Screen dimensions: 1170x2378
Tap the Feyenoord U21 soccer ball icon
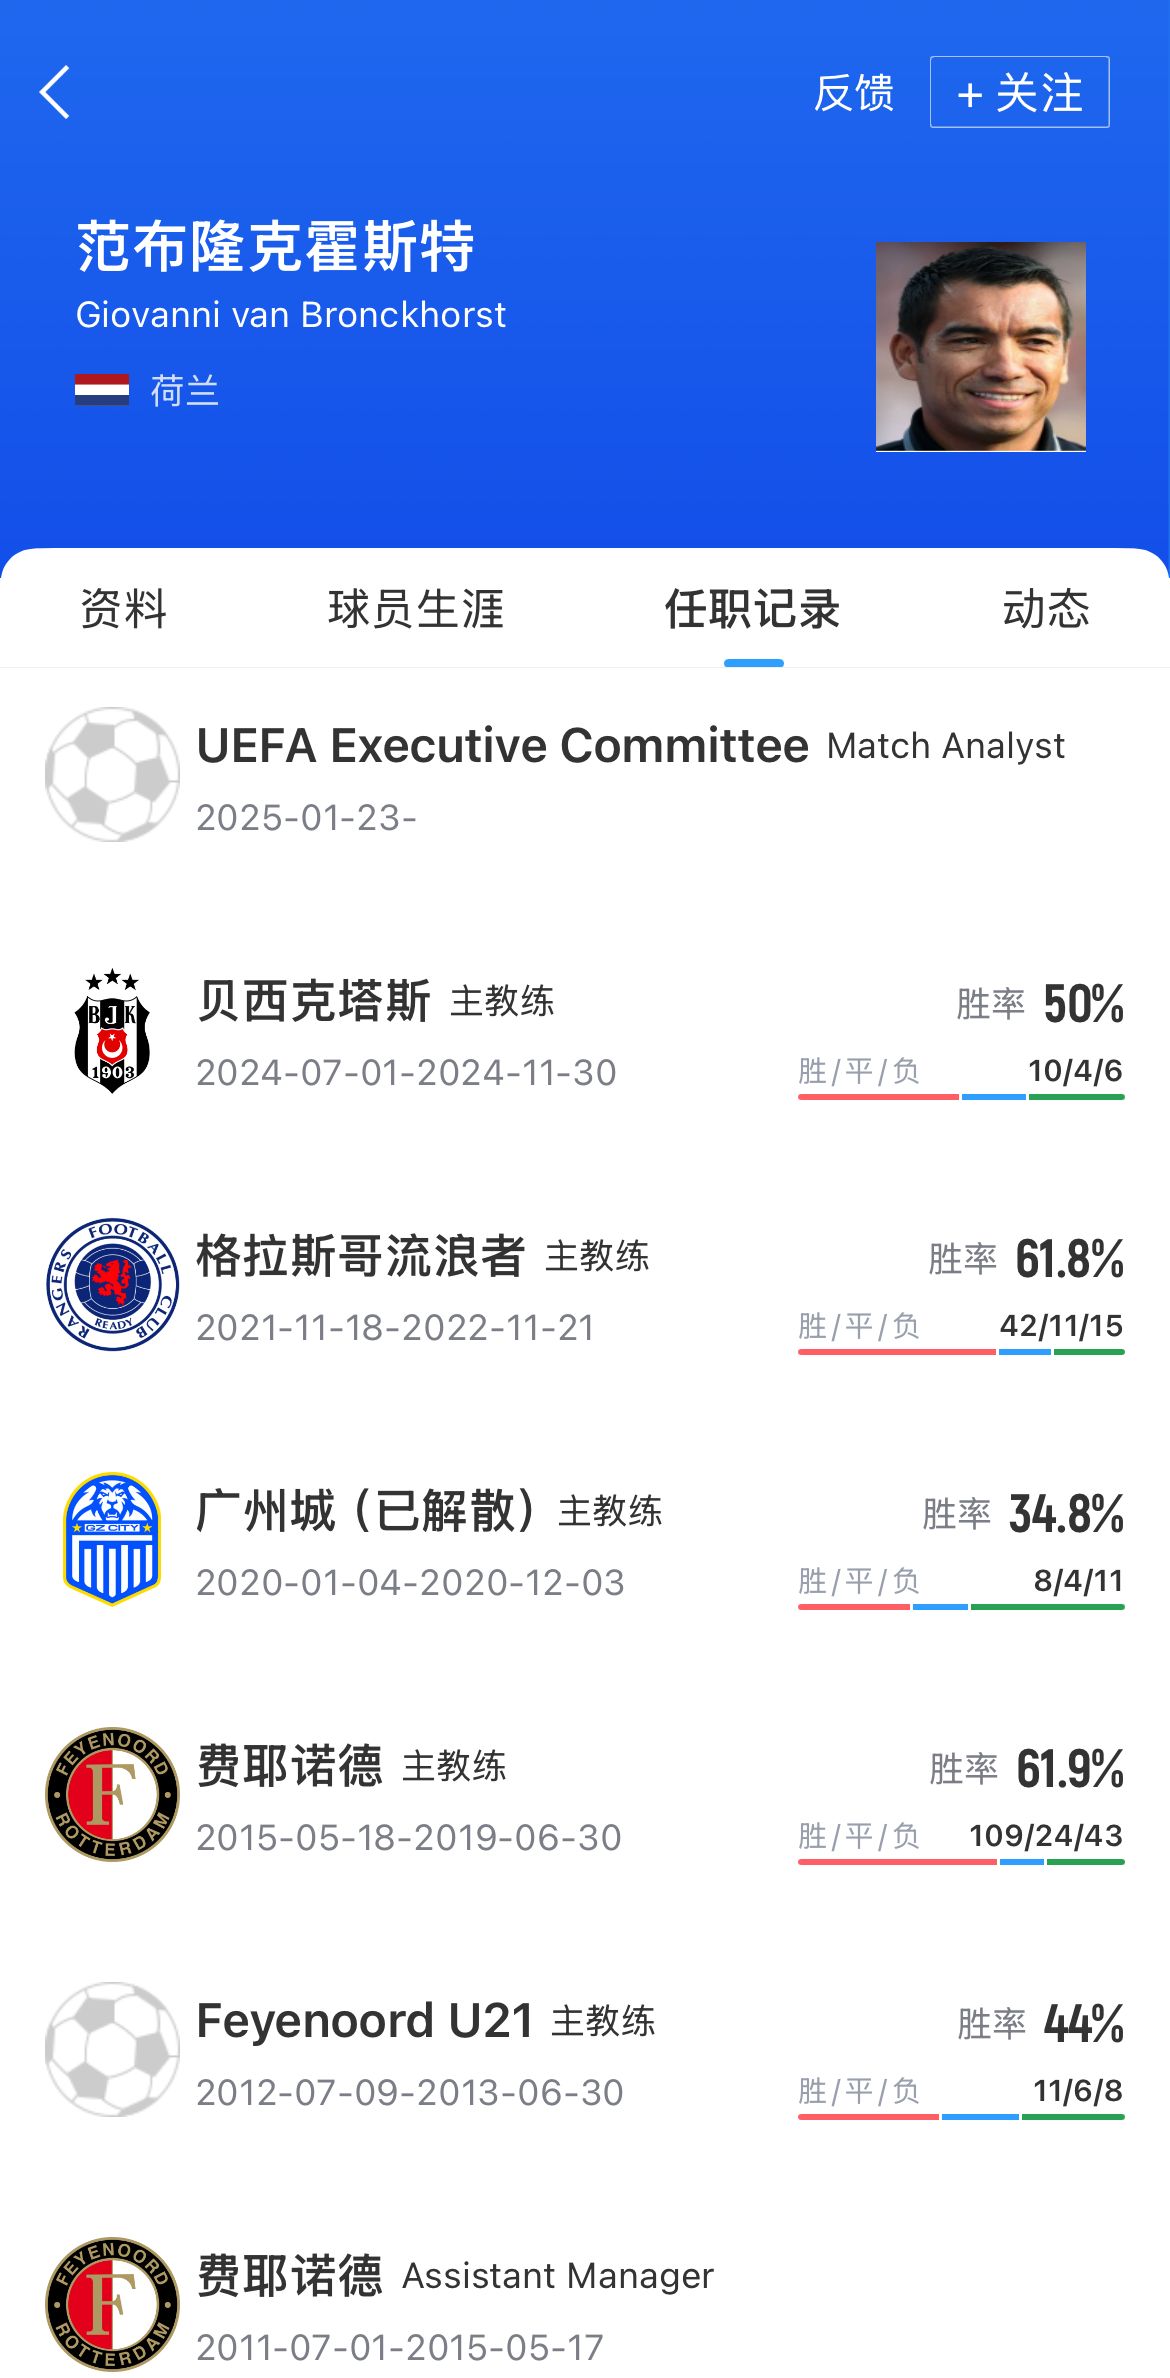[x=112, y=2050]
